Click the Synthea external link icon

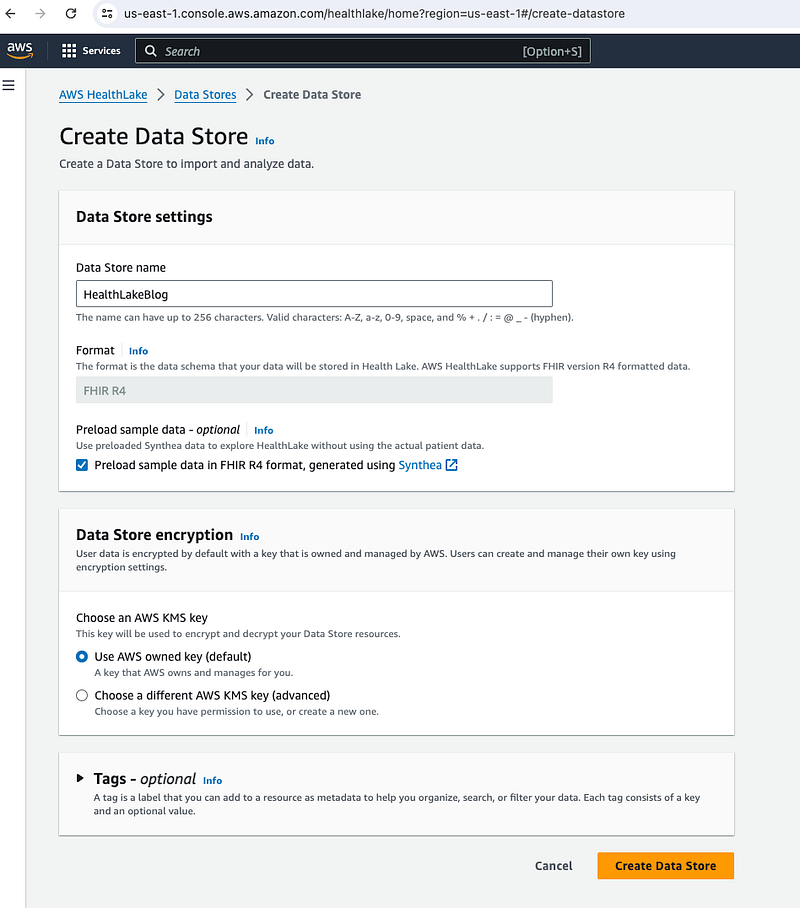(451, 465)
